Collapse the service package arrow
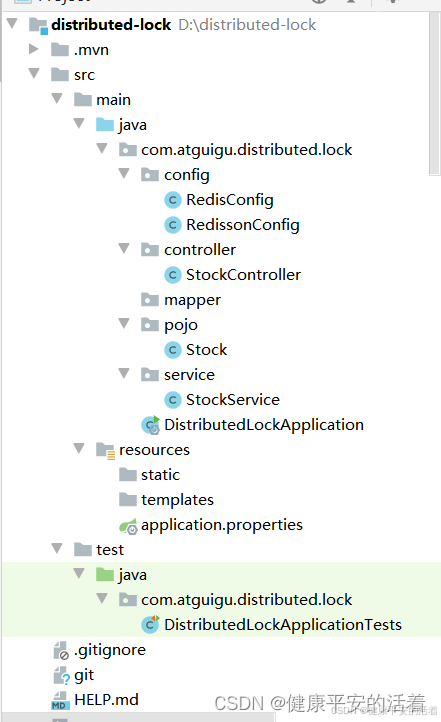This screenshot has width=441, height=722. (x=124, y=373)
